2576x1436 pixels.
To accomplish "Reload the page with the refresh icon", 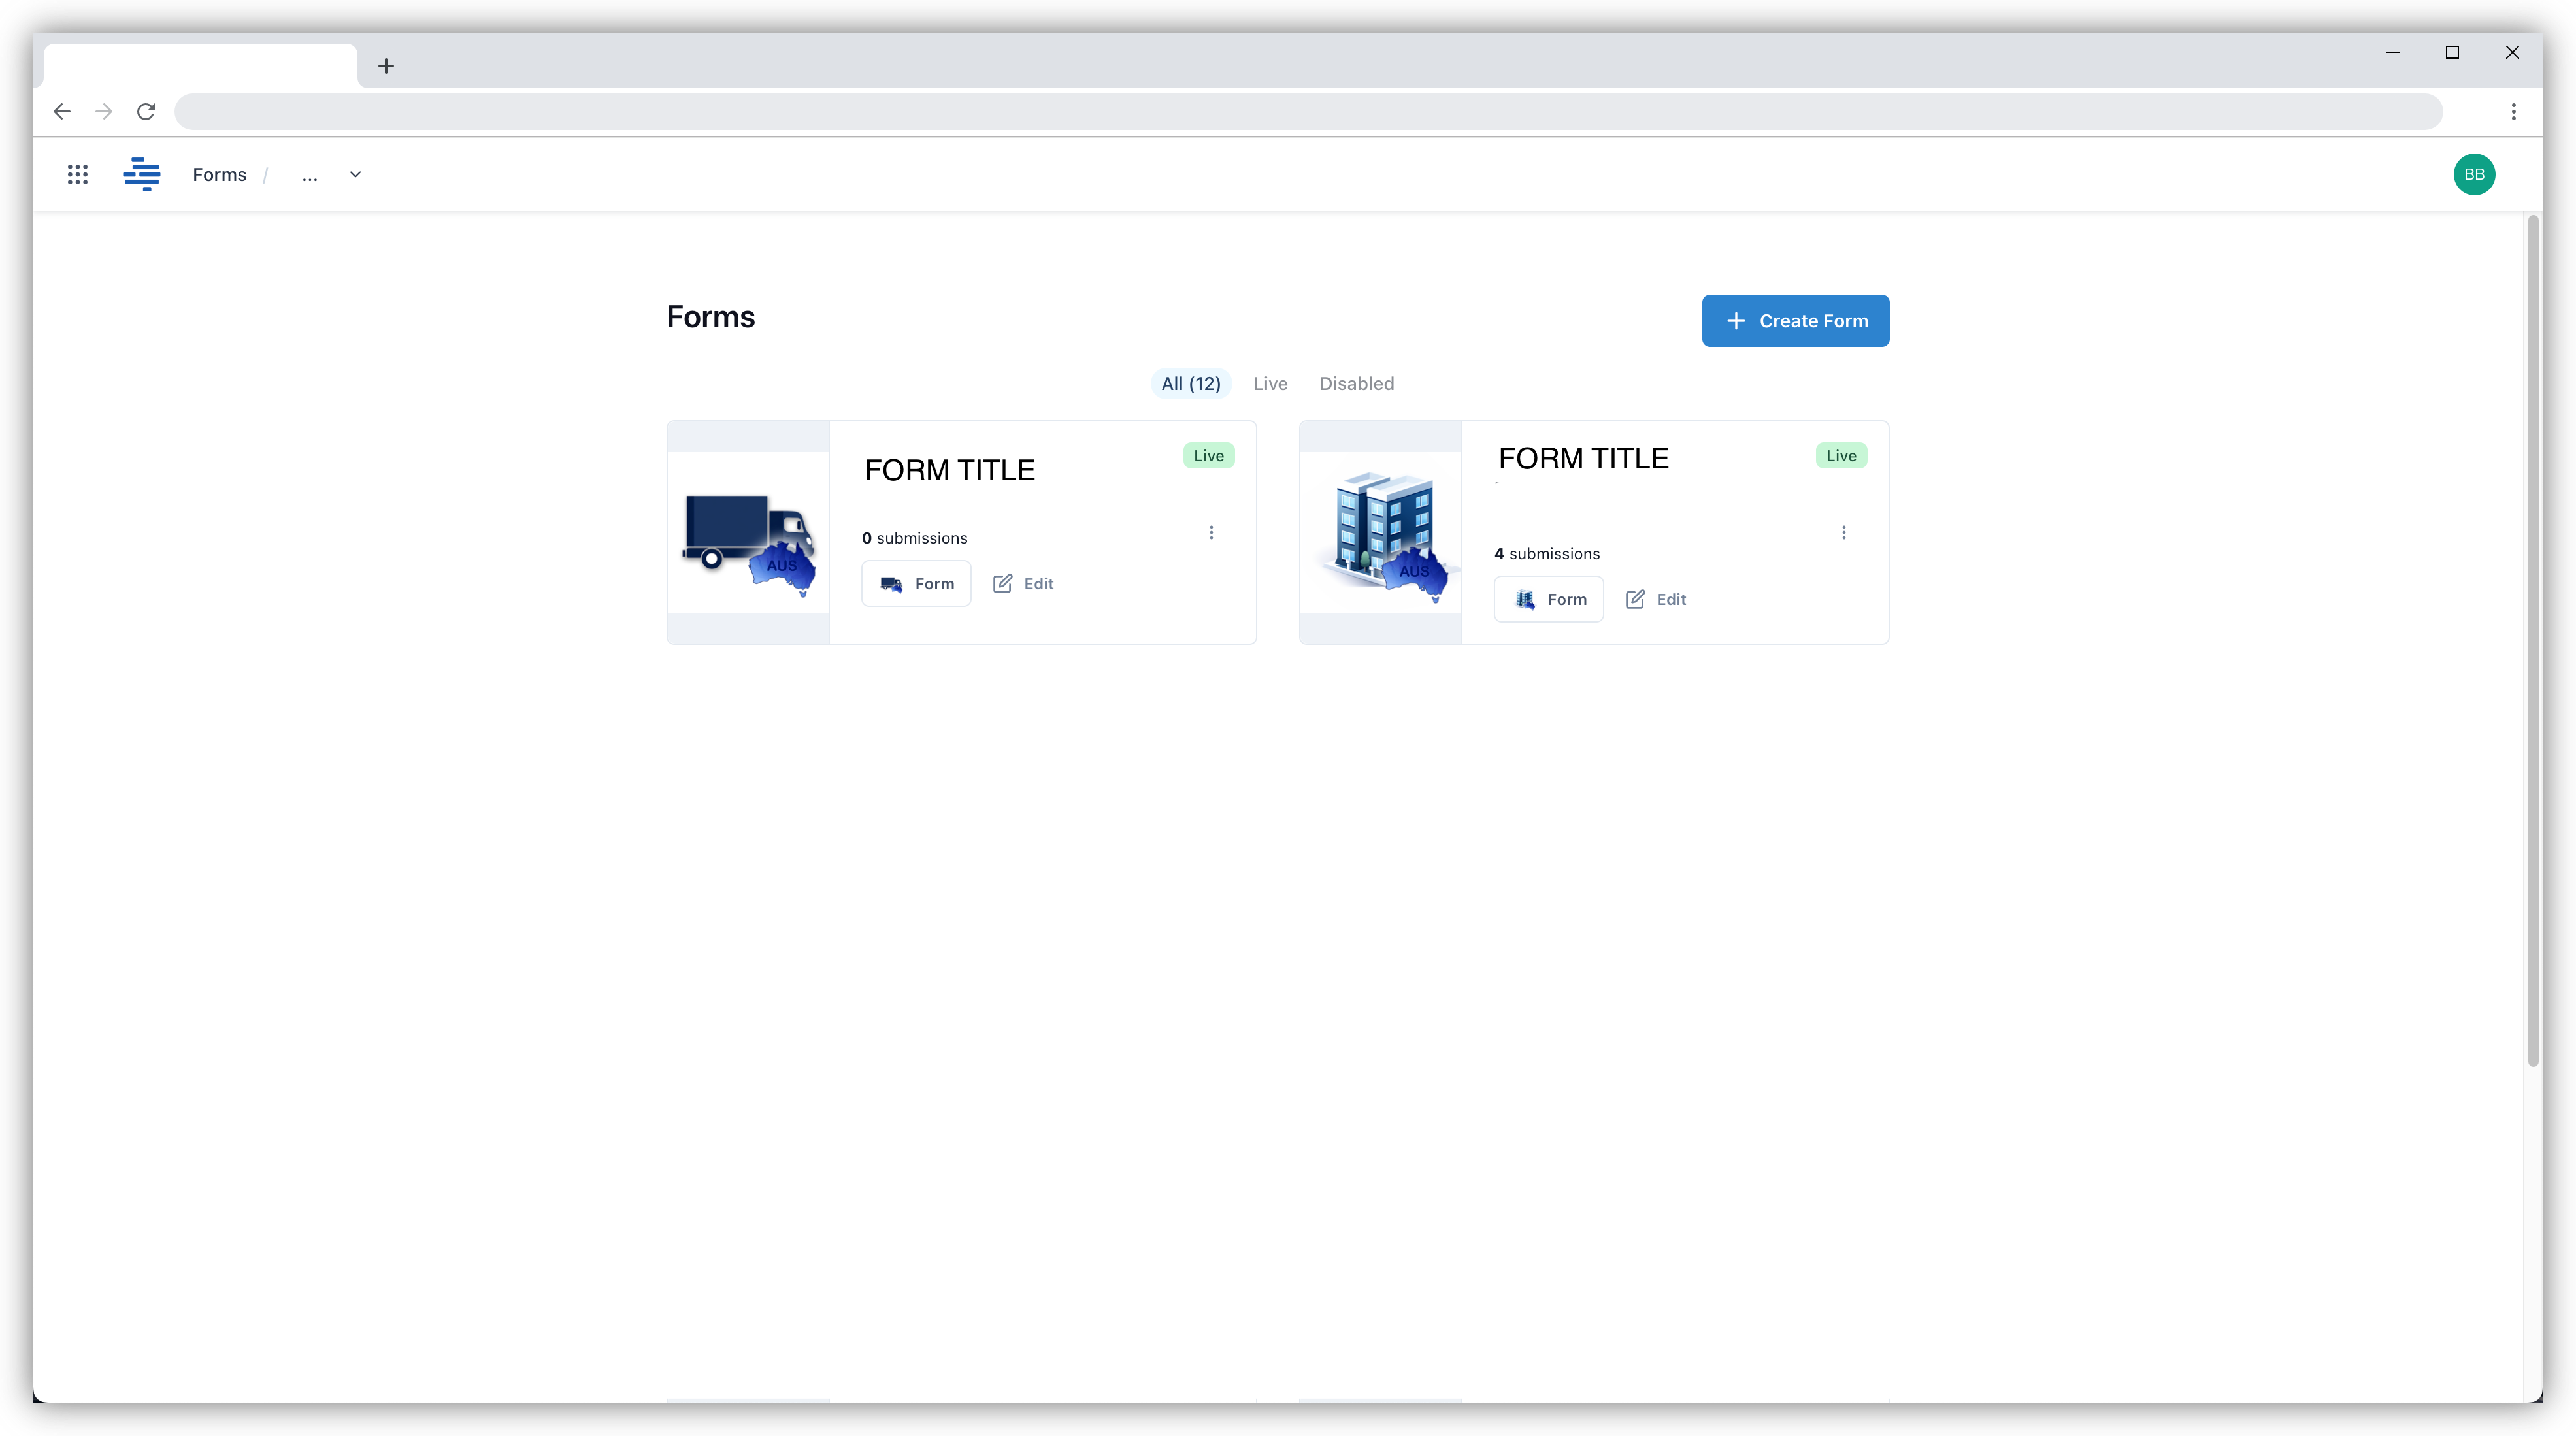I will pyautogui.click(x=146, y=112).
